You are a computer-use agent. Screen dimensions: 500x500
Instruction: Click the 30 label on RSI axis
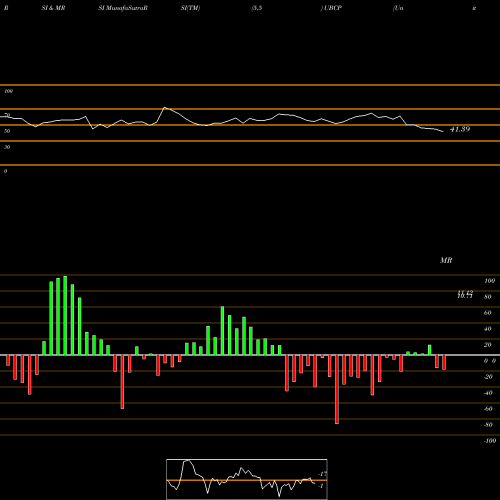tap(7, 147)
